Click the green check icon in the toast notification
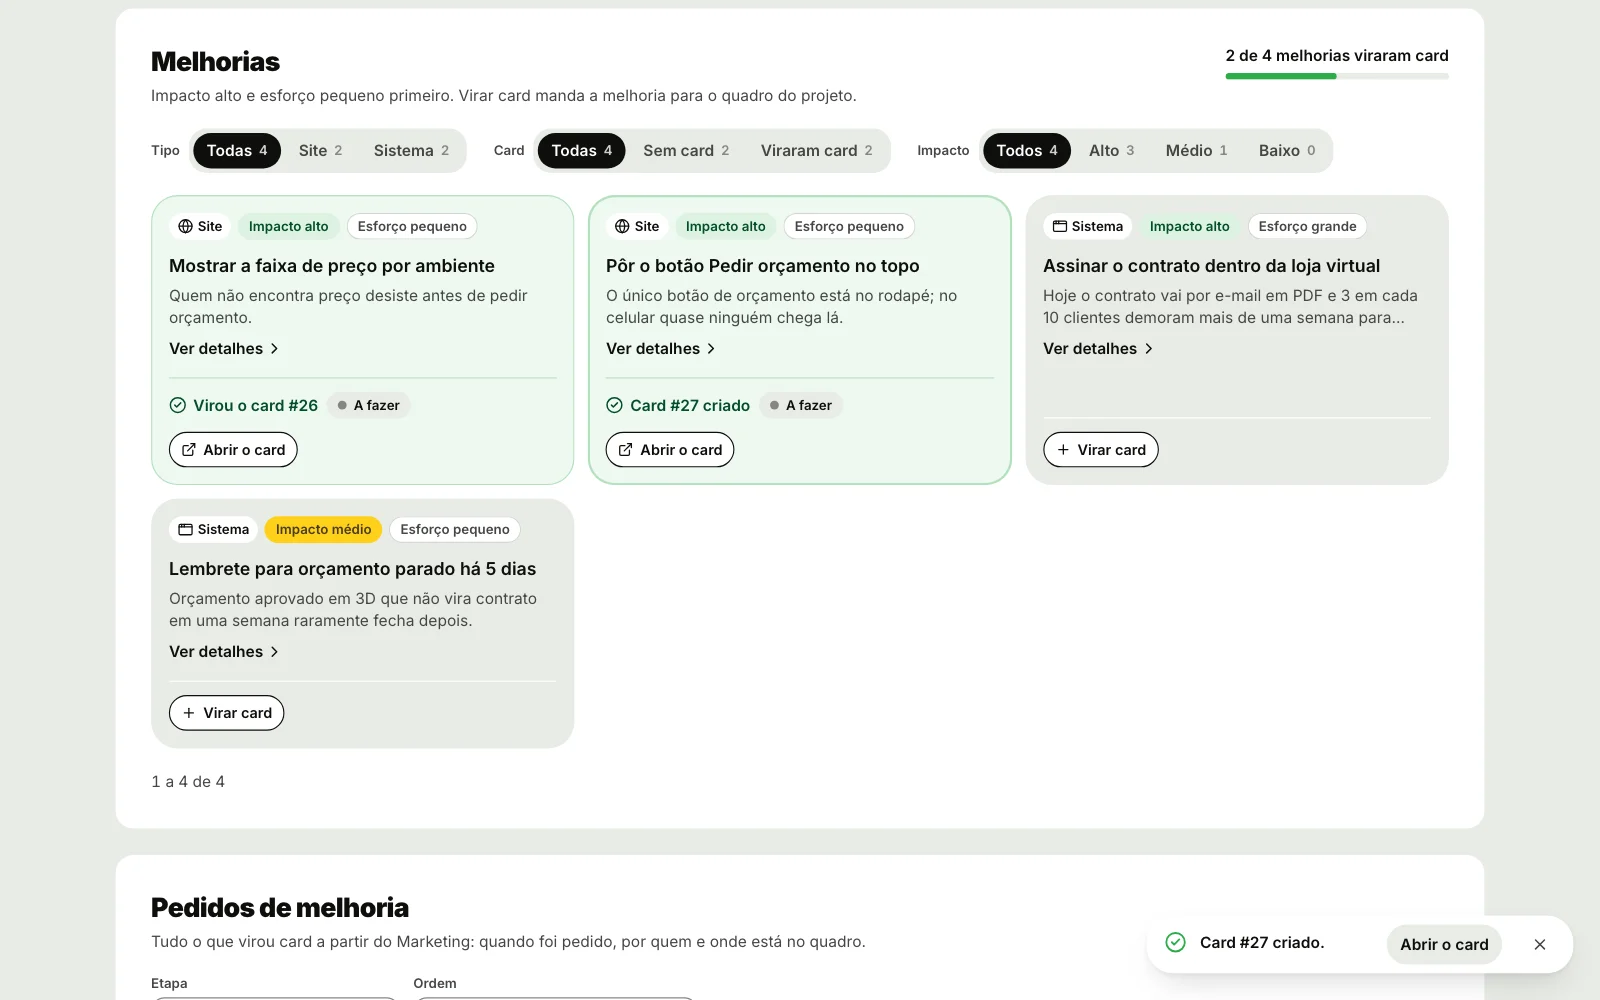 (1176, 943)
